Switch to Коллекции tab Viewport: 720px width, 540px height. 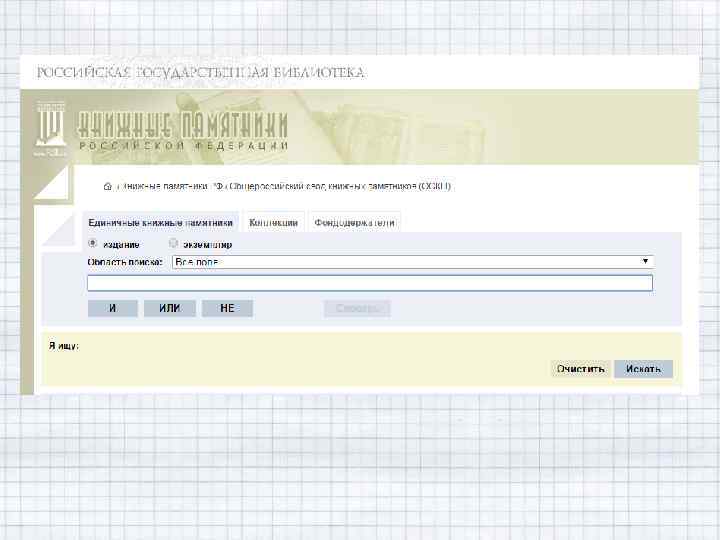pos(273,223)
